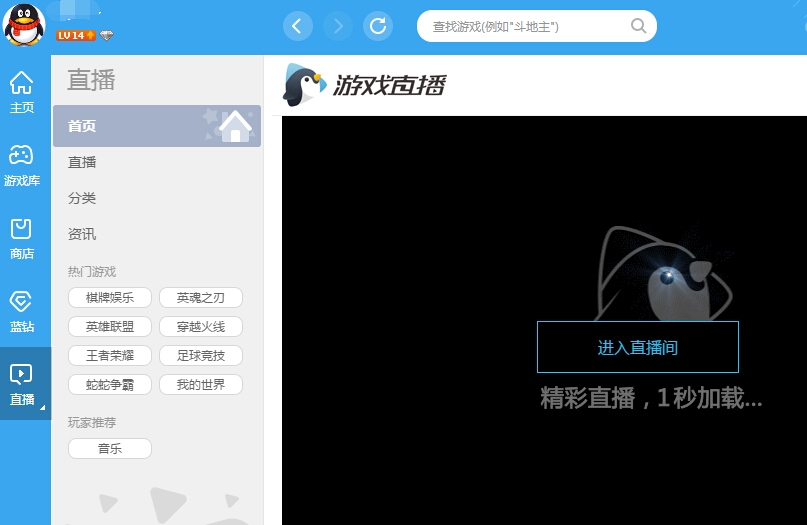Choose the 棋牌娱乐 game tag

tap(110, 298)
